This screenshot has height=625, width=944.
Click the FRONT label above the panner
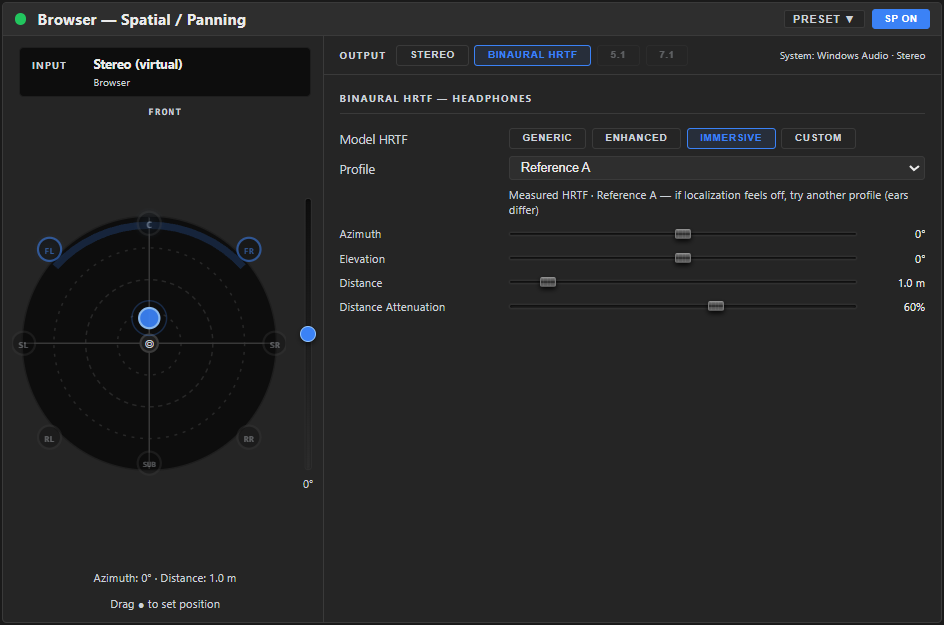165,112
